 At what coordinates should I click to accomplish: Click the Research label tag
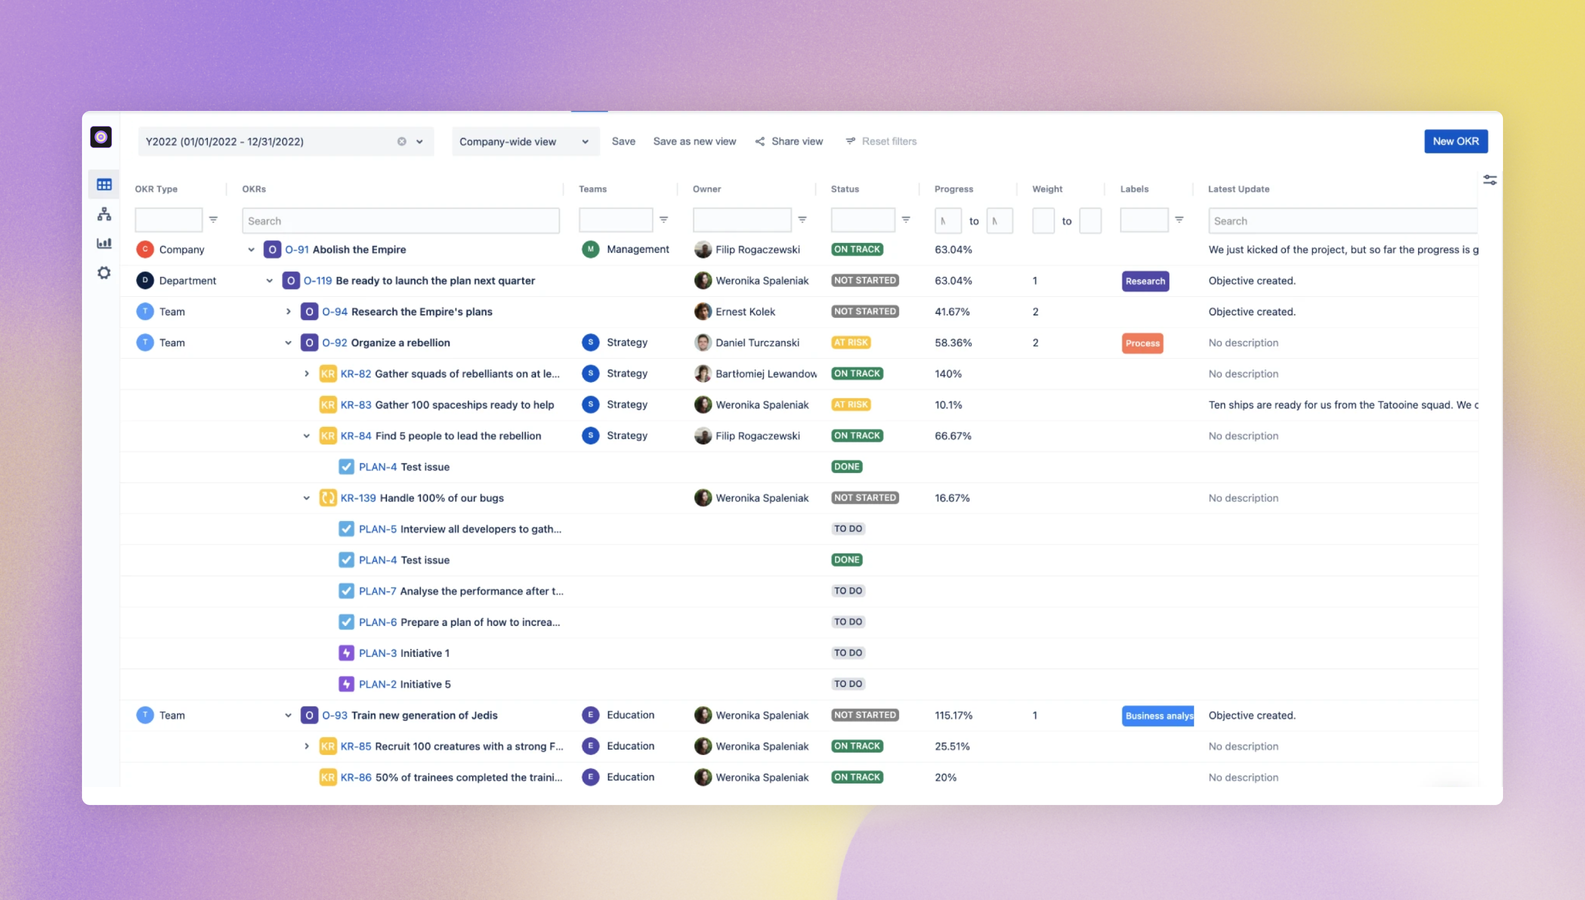(1145, 281)
